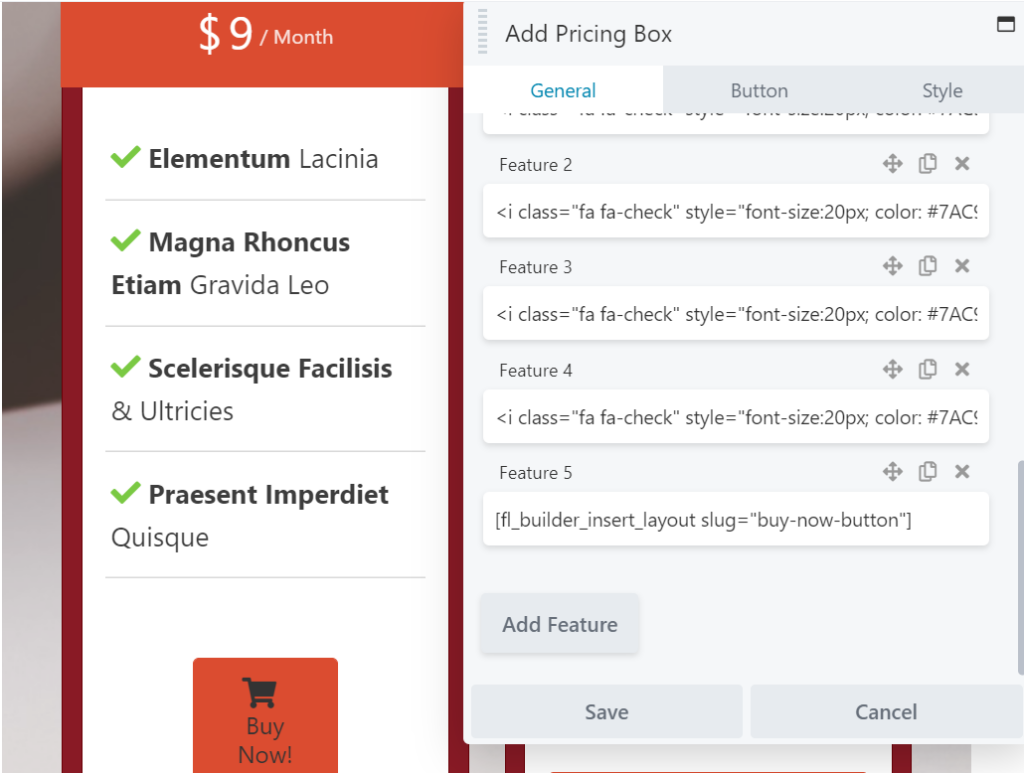The image size is (1024, 773).
Task: Duplicate Feature 3 via the copy icon
Action: click(x=927, y=266)
